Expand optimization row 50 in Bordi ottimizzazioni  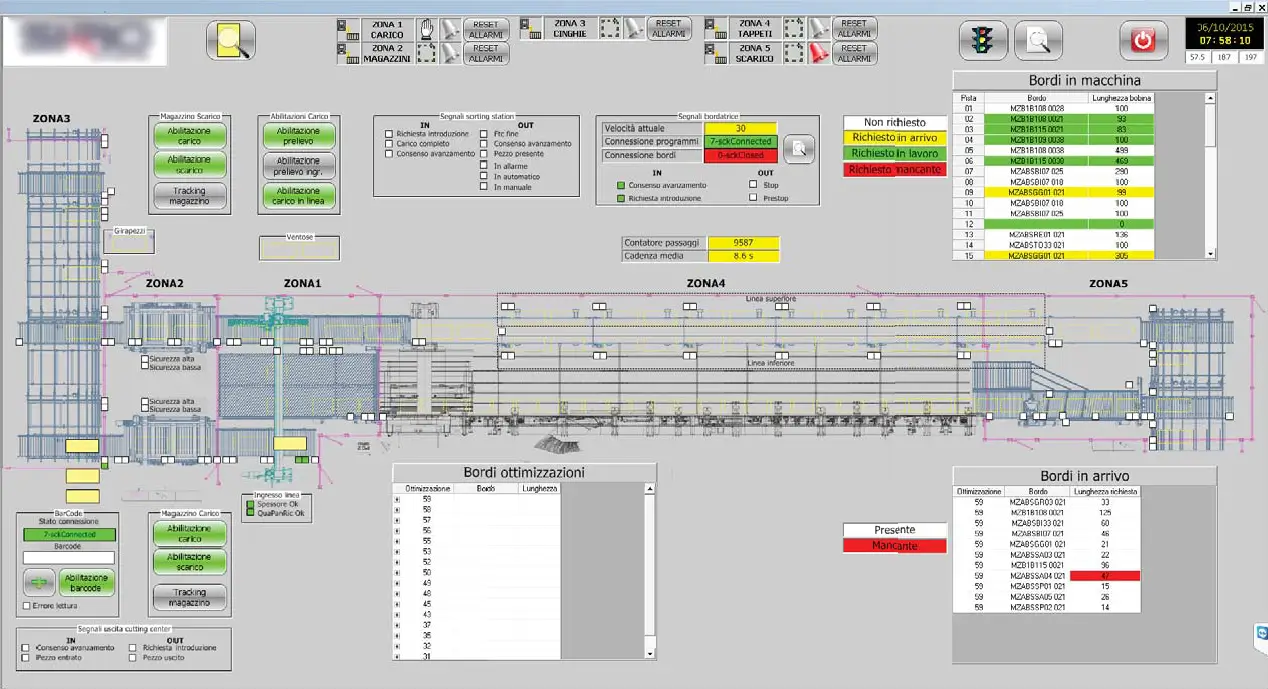pos(397,572)
